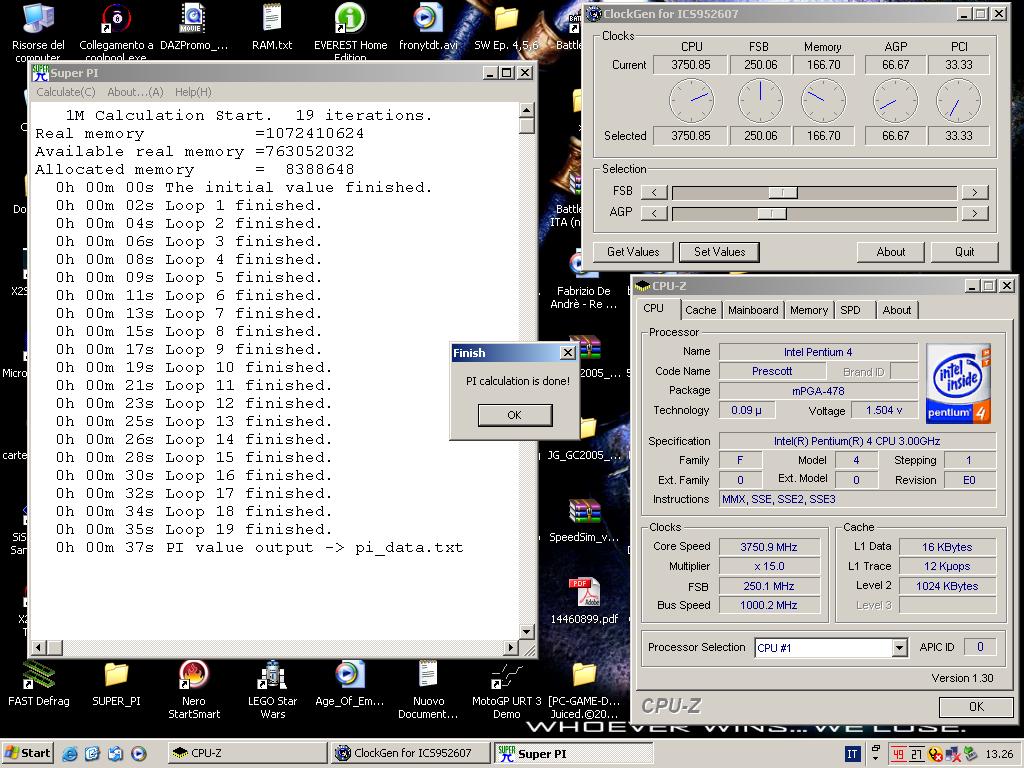
Task: Click the system clock showing 13.26
Action: tap(999, 754)
